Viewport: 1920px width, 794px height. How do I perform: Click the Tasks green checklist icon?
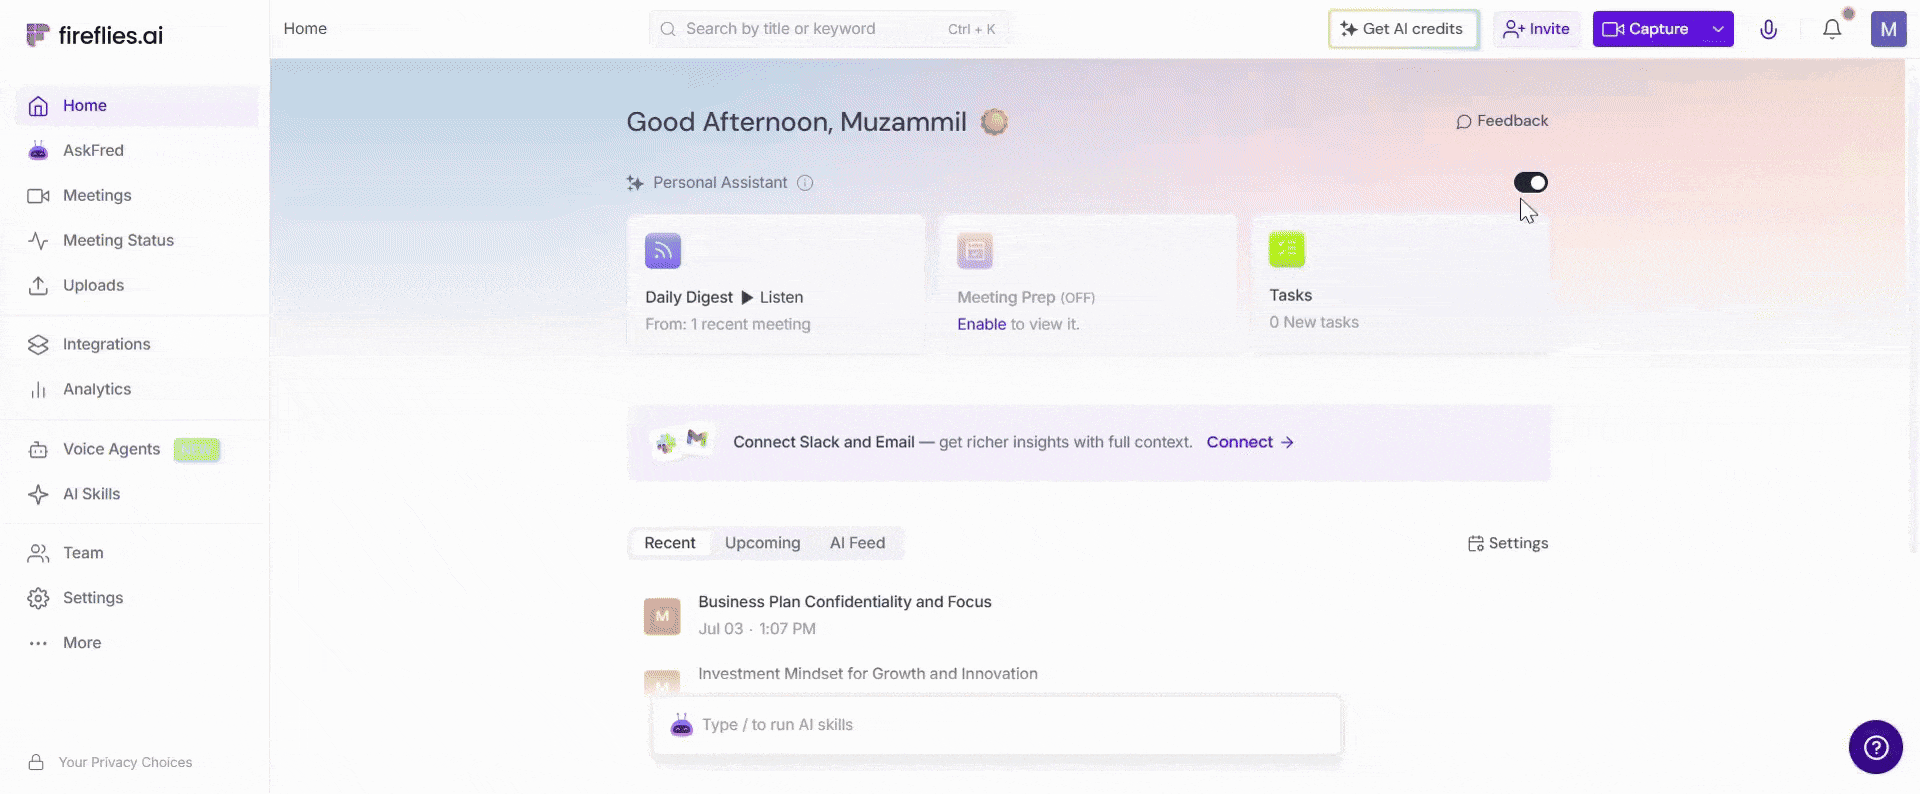(x=1287, y=249)
